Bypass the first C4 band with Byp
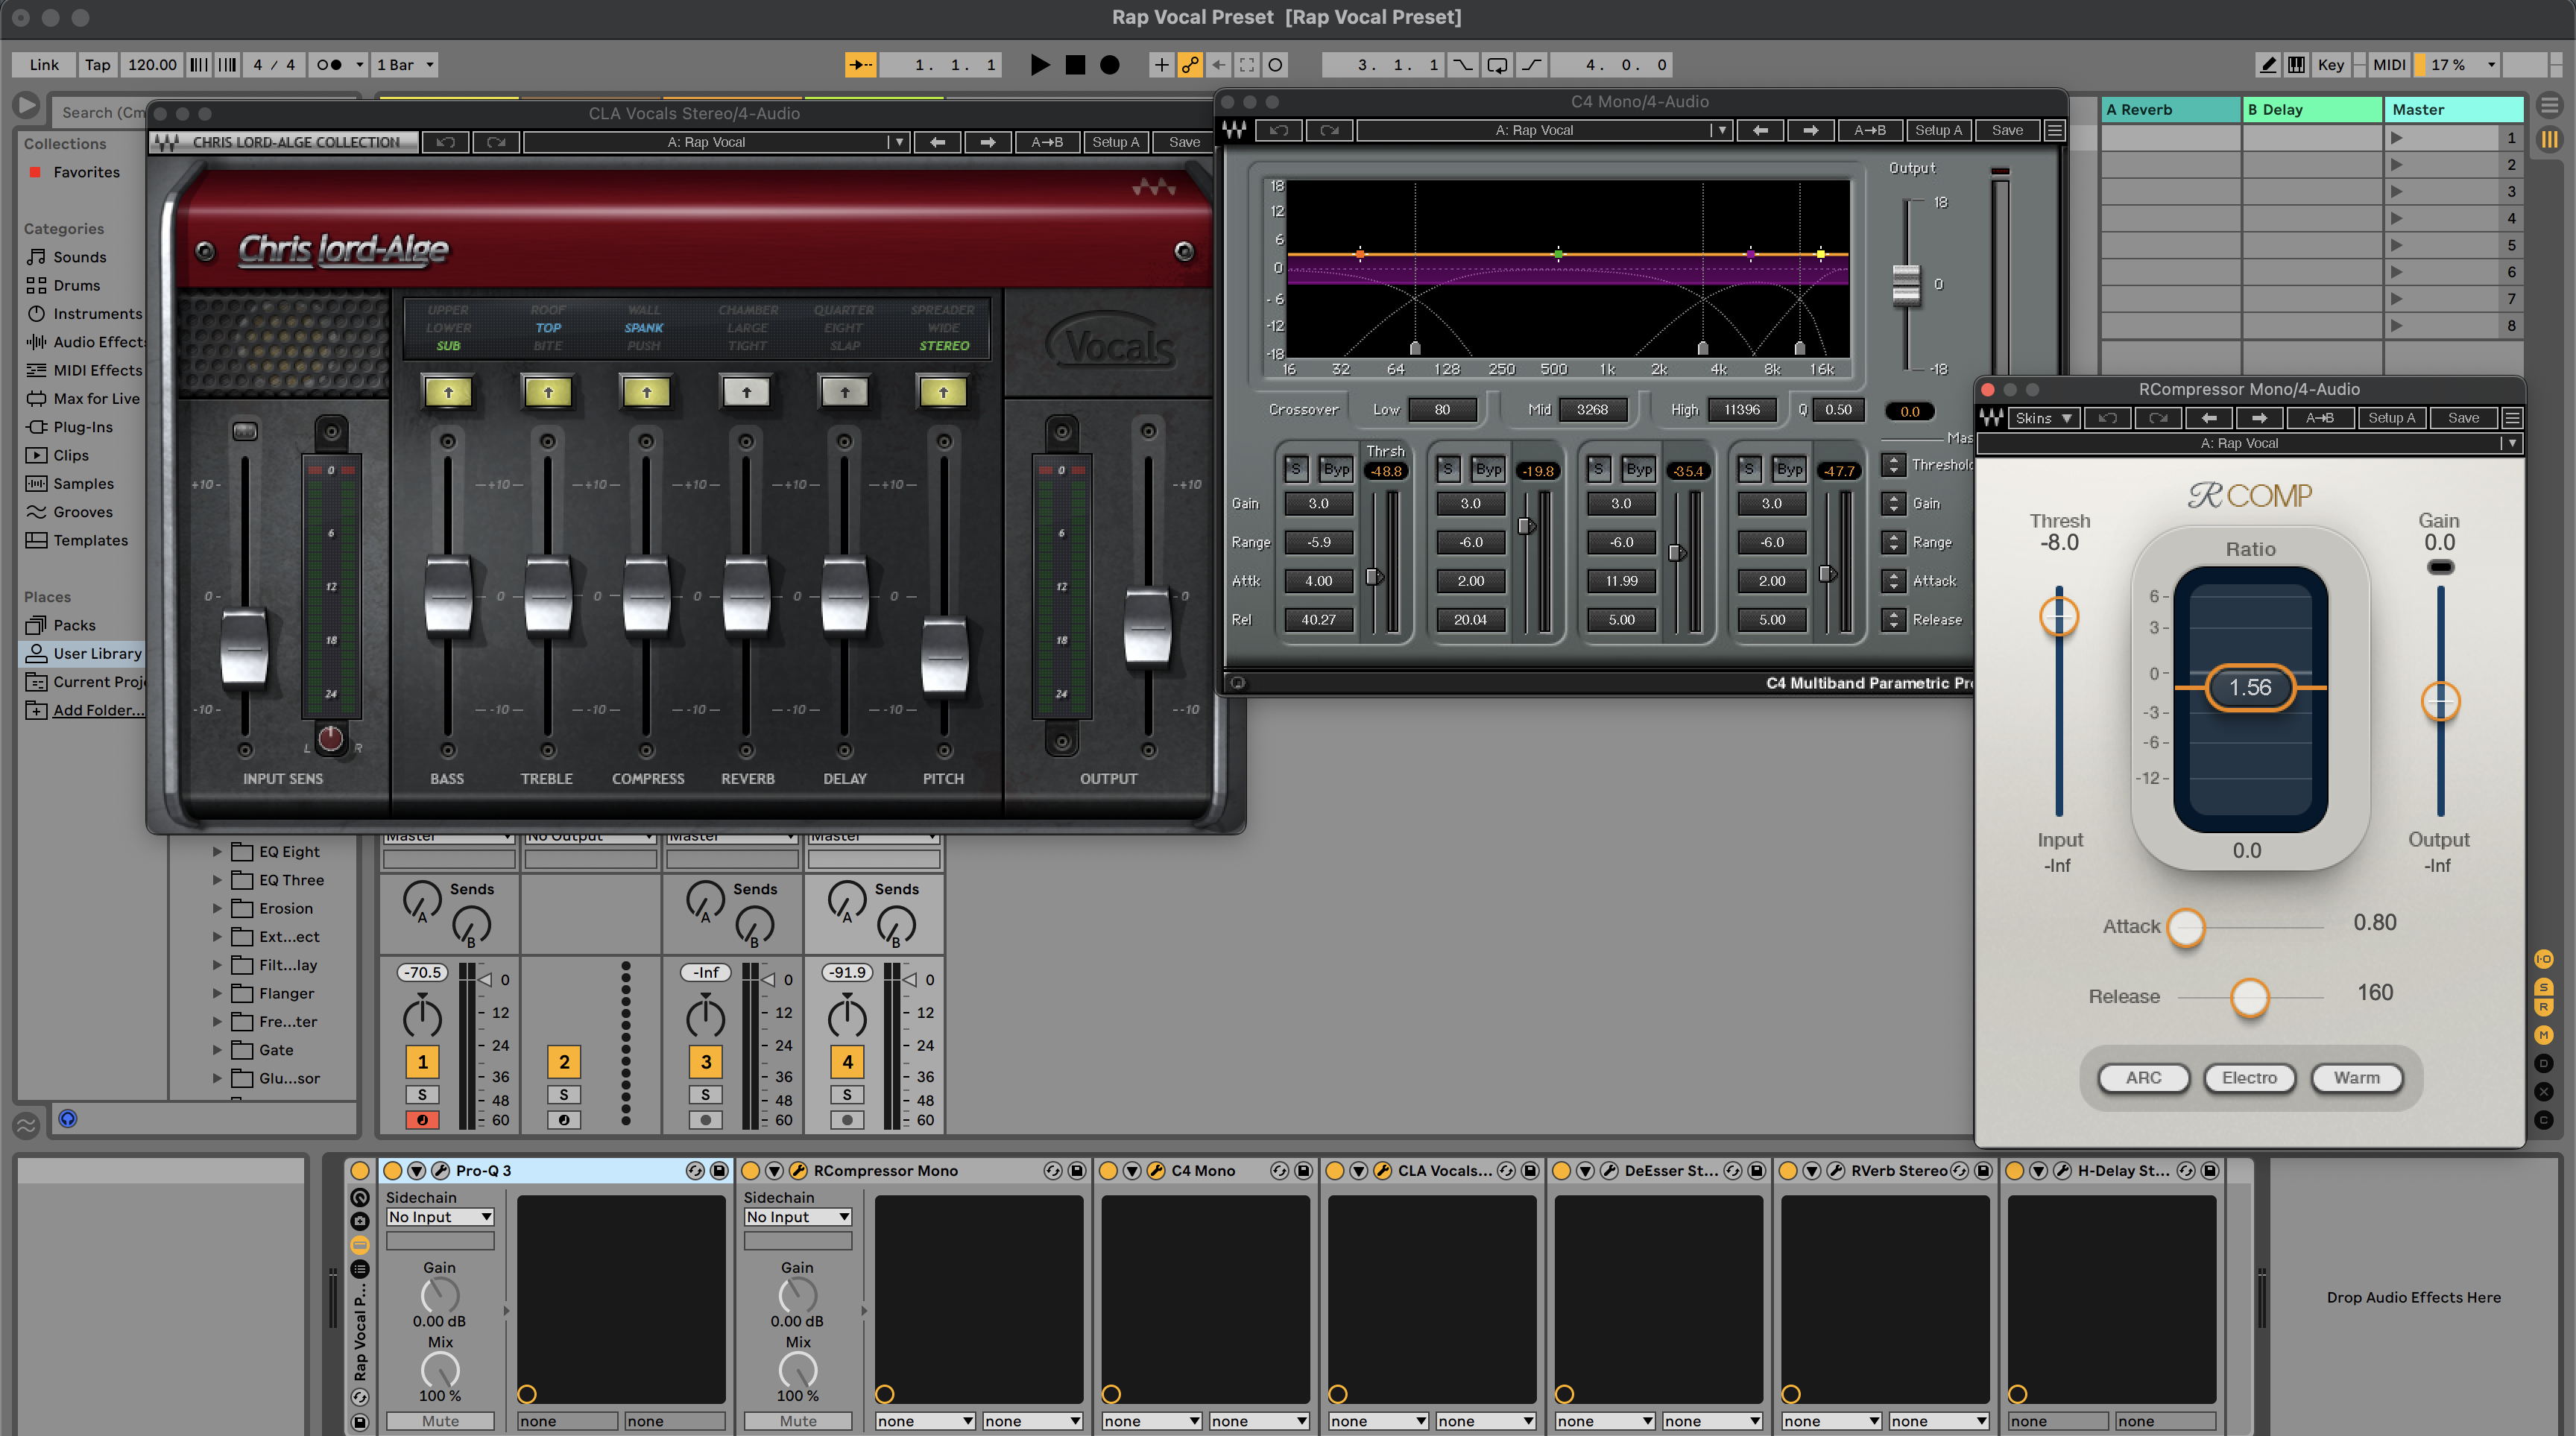2576x1436 pixels. click(1336, 469)
